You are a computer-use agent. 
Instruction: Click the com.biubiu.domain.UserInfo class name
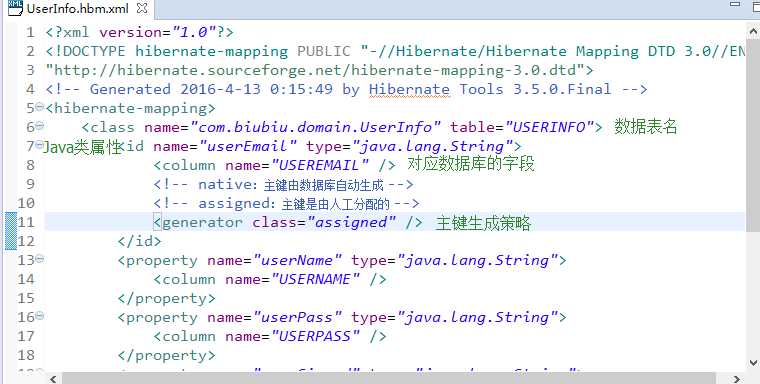point(316,128)
